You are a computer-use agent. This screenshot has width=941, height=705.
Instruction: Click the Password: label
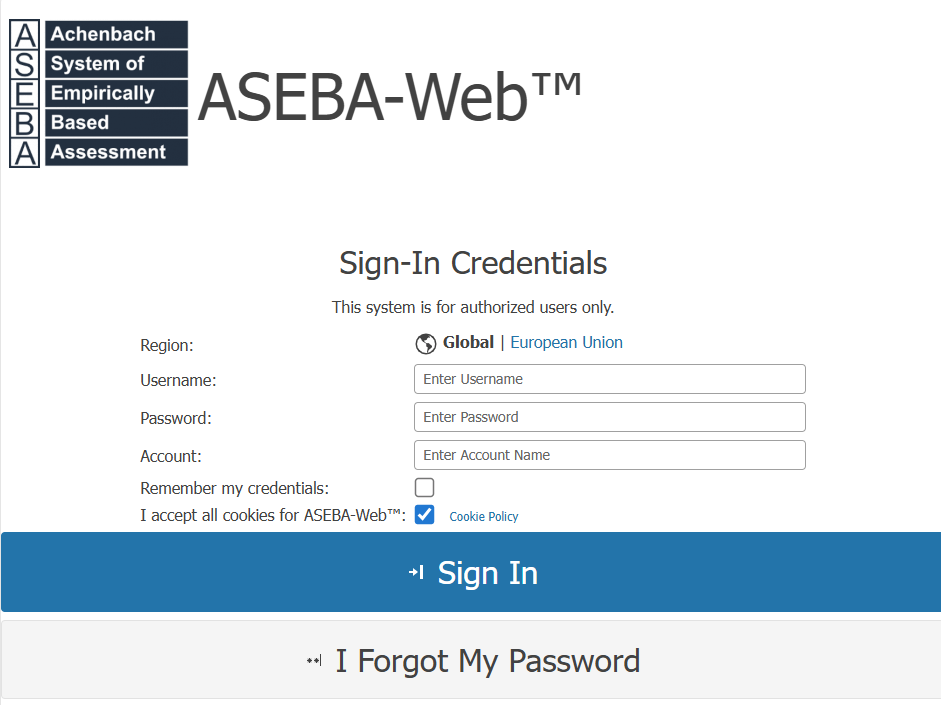[176, 418]
